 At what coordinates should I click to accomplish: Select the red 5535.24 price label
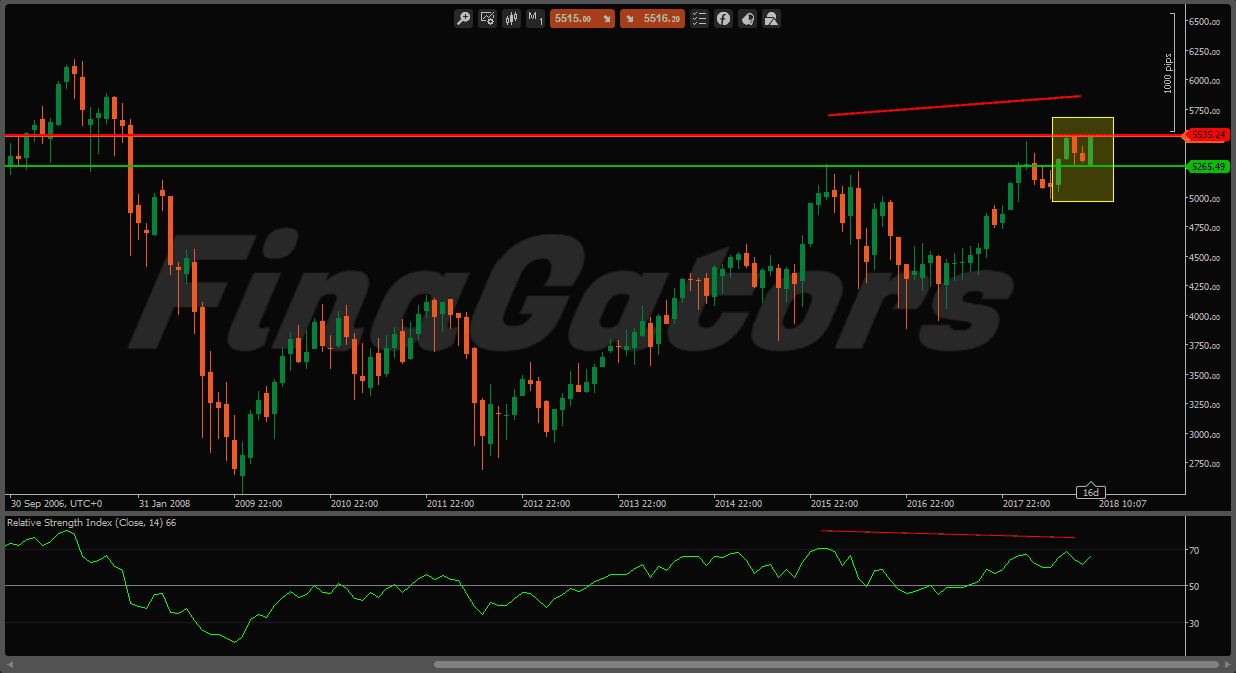tap(1206, 135)
